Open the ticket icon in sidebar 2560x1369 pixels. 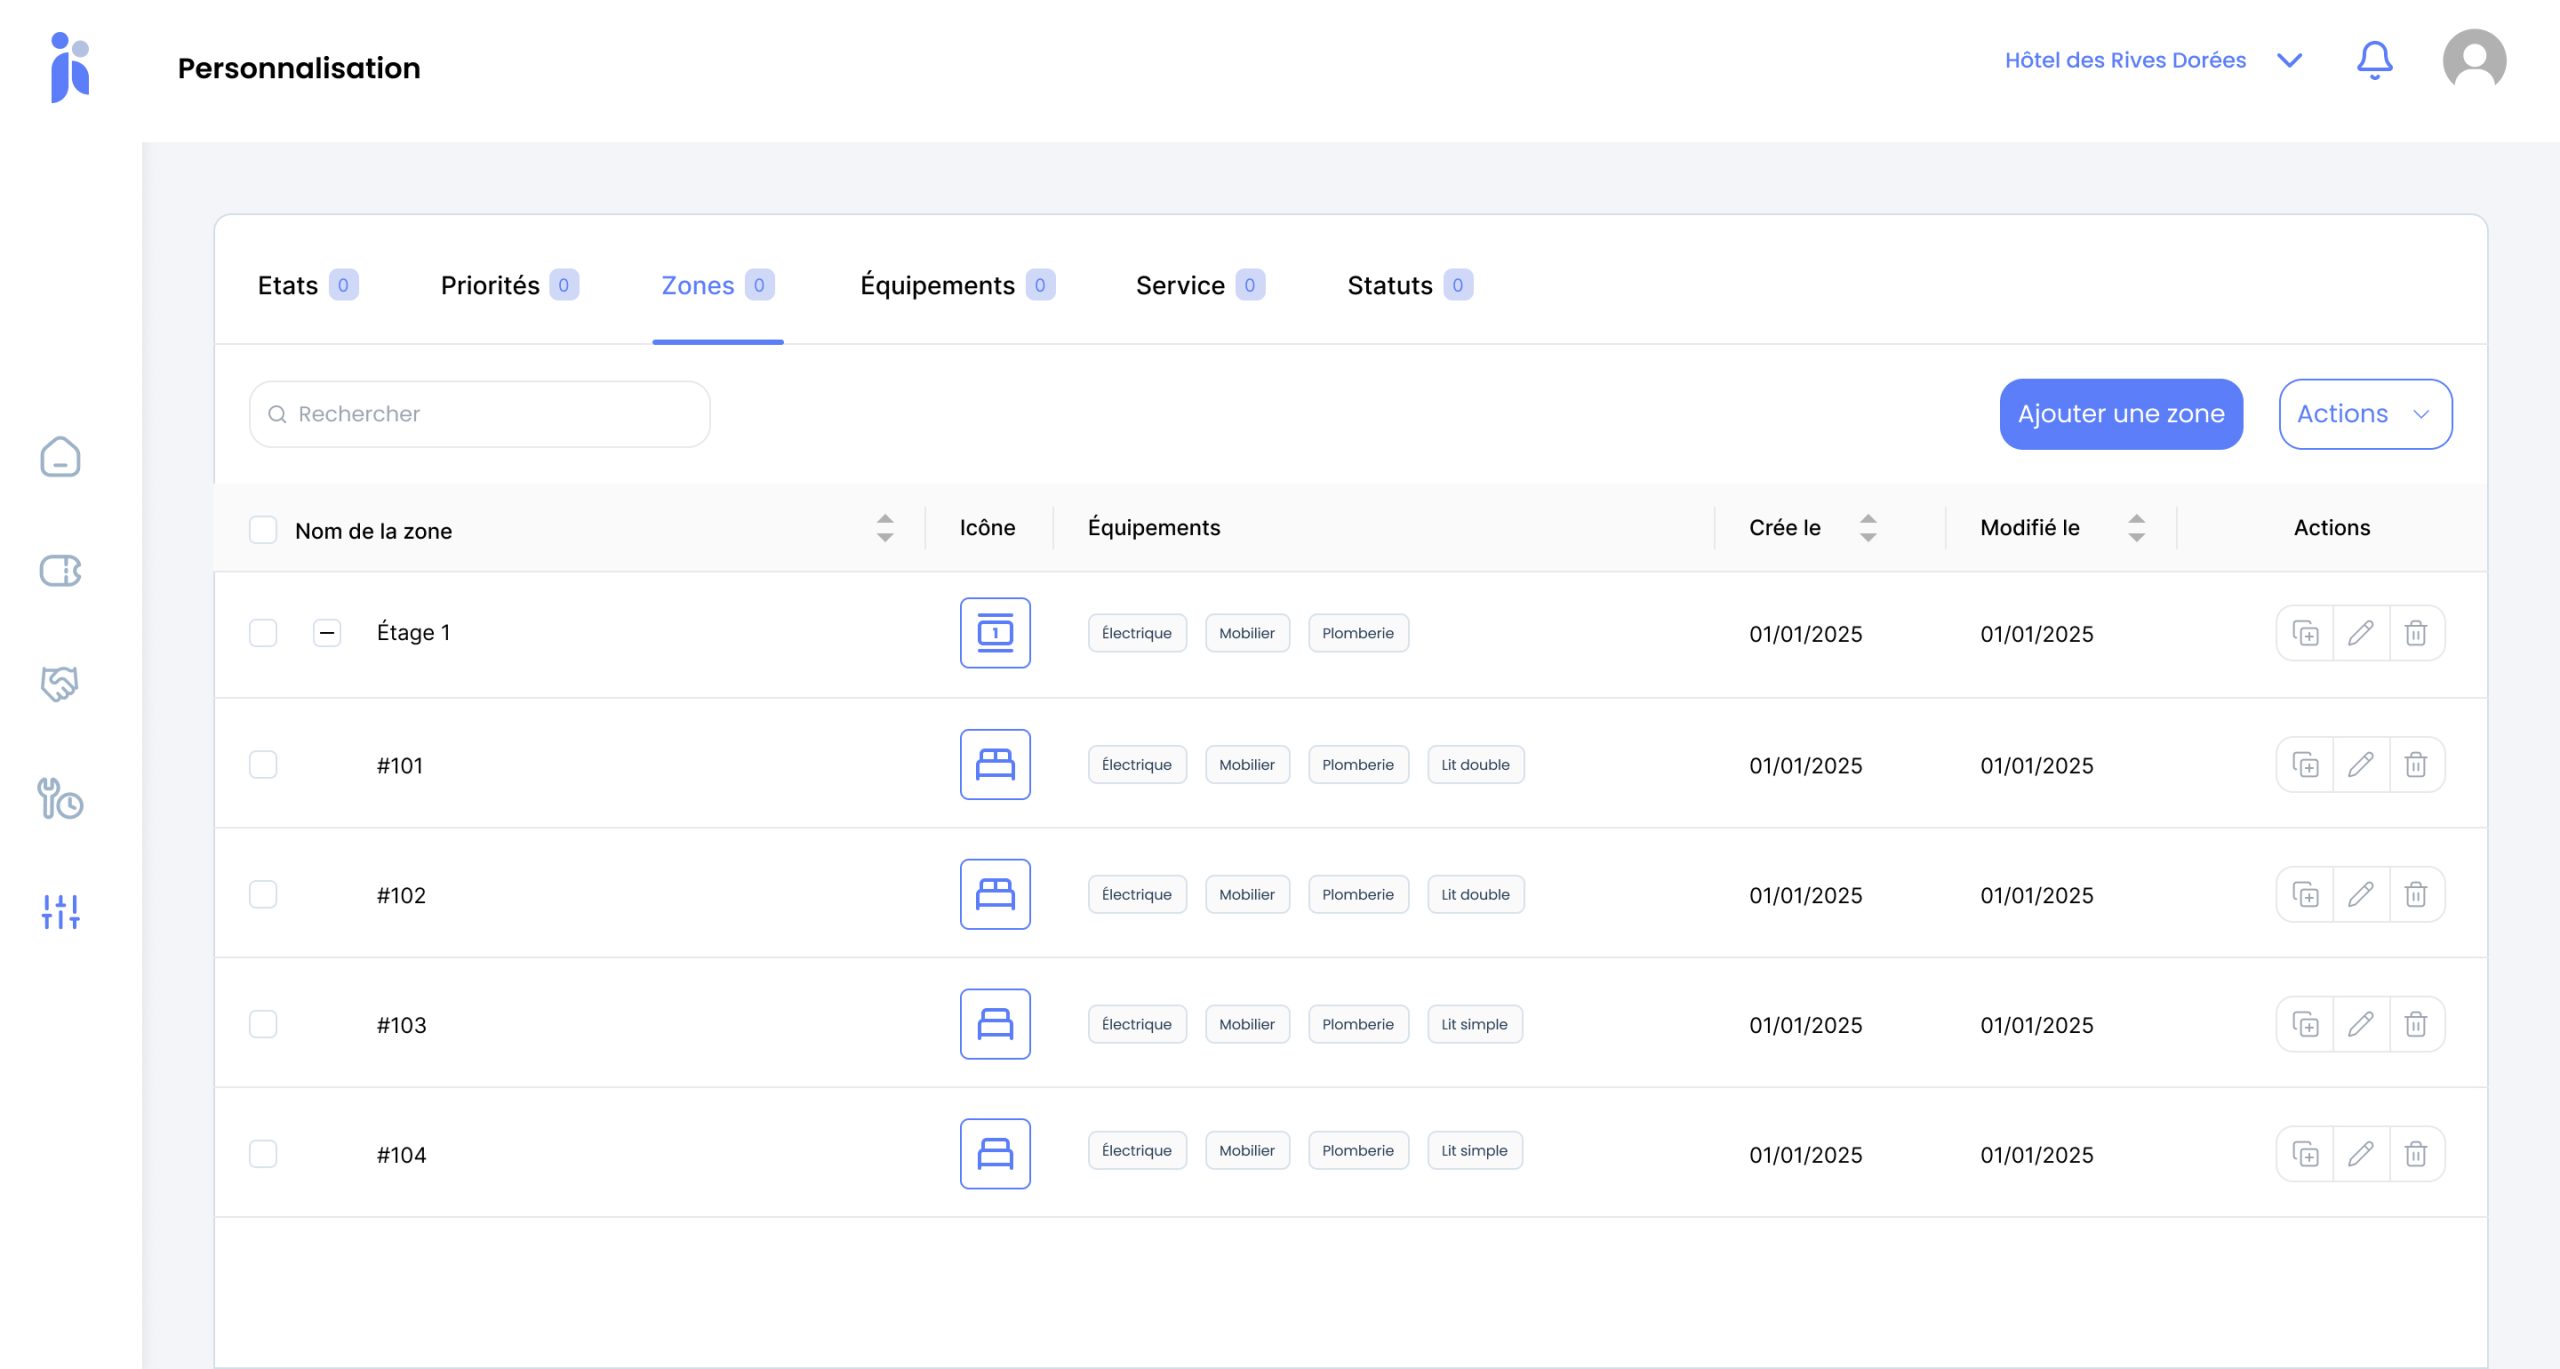tap(60, 571)
